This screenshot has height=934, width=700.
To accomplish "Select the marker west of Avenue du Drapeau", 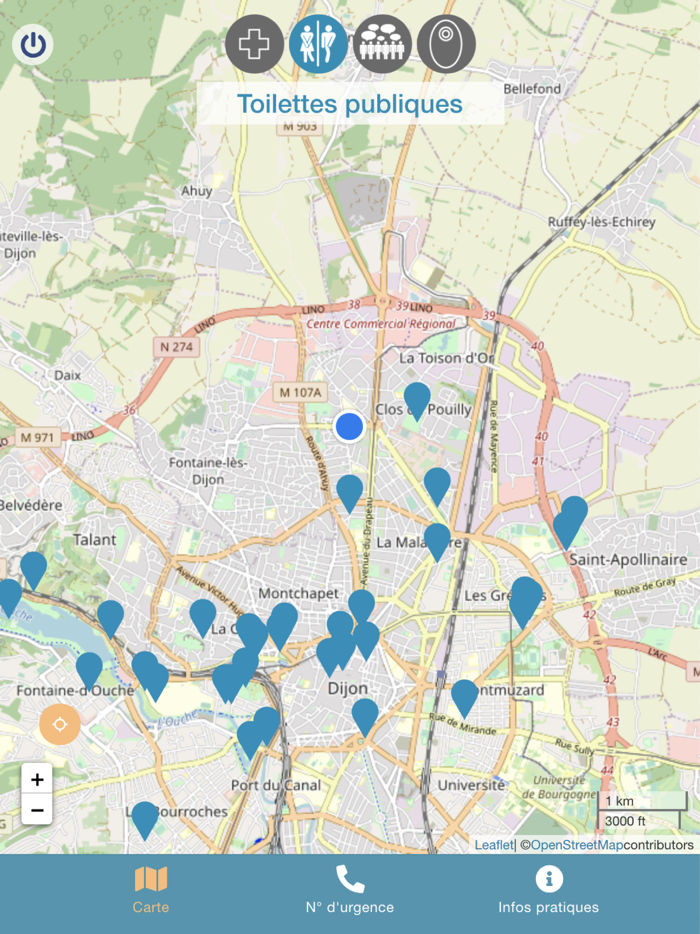I will 350,494.
